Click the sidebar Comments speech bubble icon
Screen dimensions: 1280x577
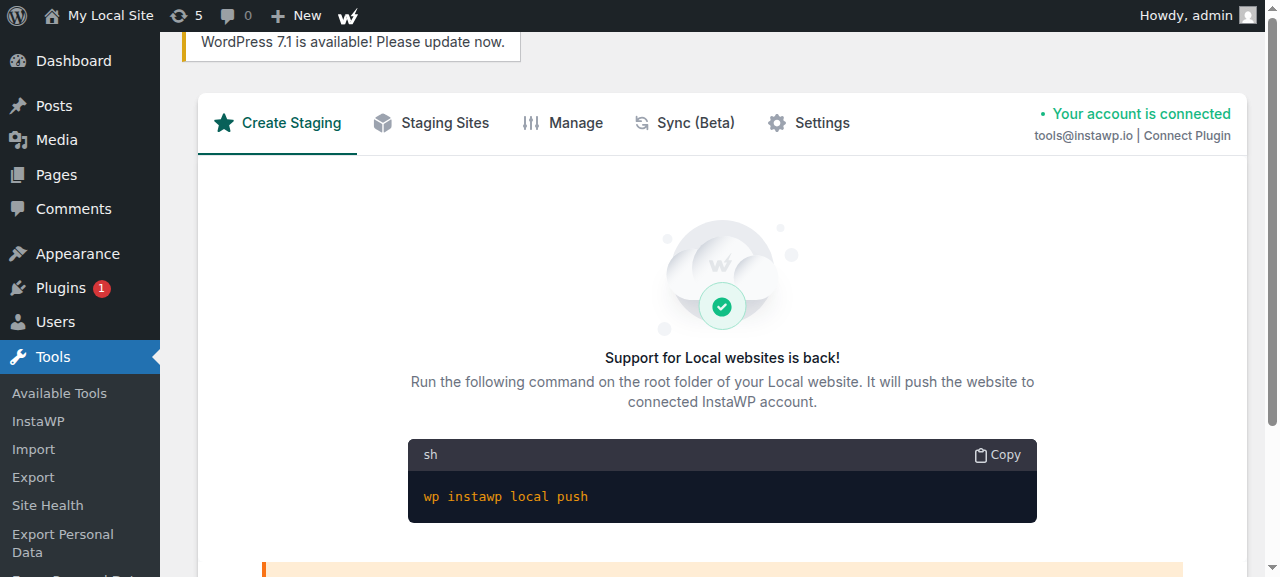pyautogui.click(x=18, y=209)
